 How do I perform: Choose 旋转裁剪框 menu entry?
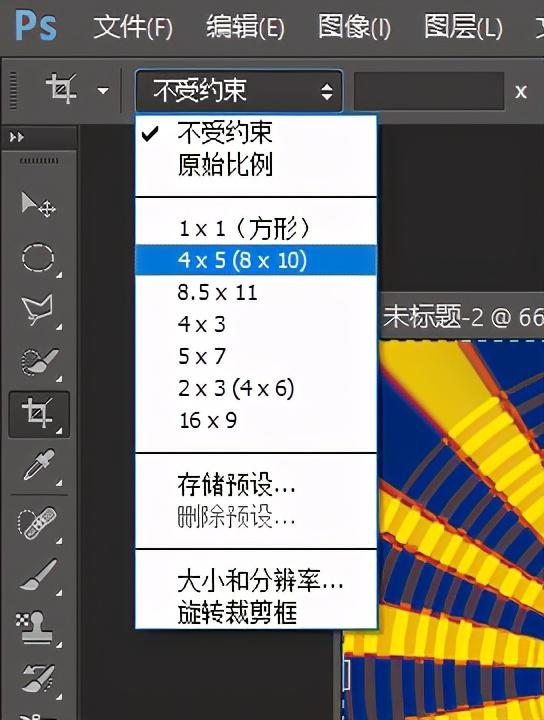click(x=256, y=613)
